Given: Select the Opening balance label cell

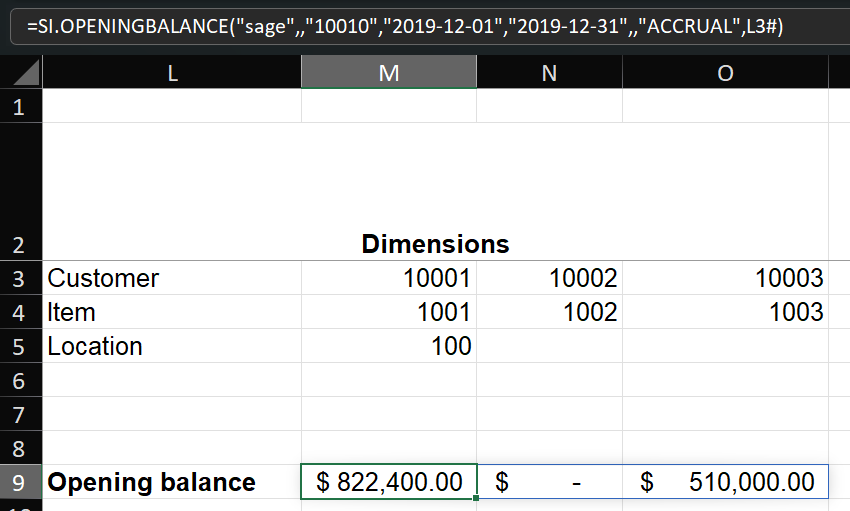Looking at the screenshot, I should click(x=172, y=482).
